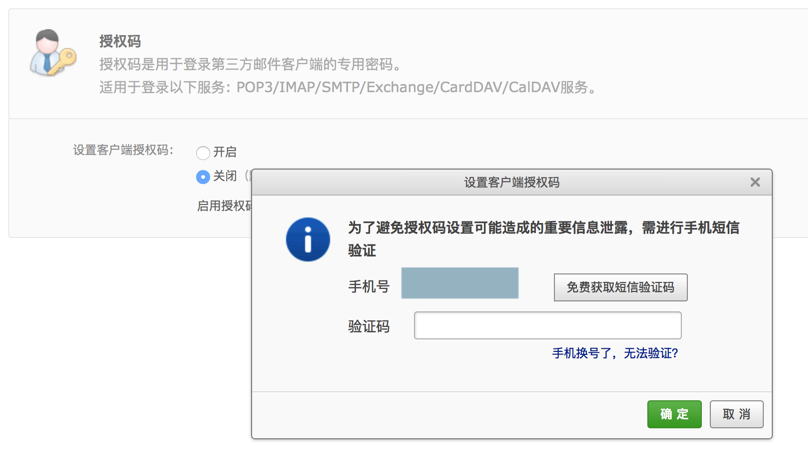
Task: Focus the 验证码 input field
Action: coord(547,326)
